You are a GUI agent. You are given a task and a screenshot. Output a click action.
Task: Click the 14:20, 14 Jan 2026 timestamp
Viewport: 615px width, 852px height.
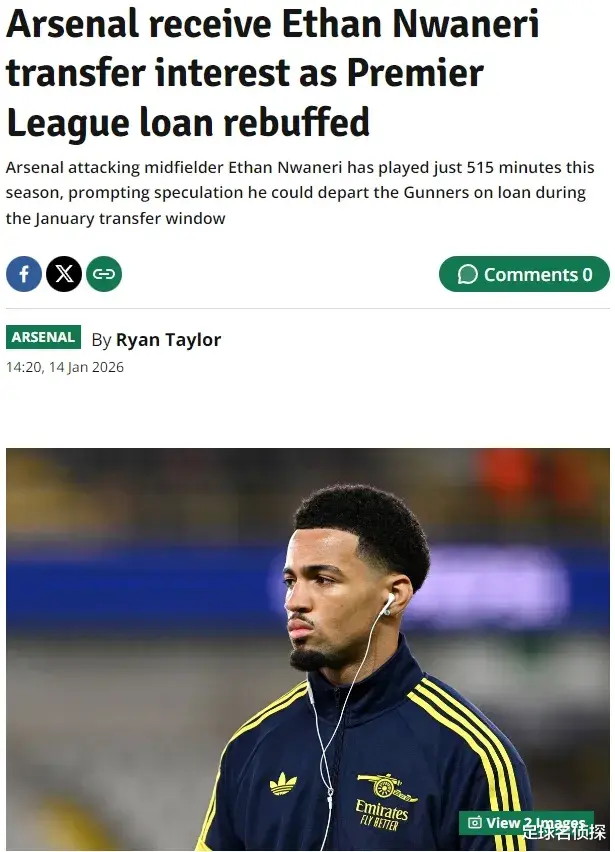(x=65, y=367)
